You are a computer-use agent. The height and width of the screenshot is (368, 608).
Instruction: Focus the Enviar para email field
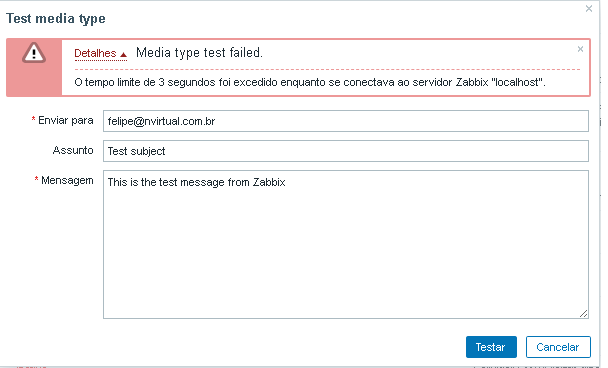click(x=345, y=121)
